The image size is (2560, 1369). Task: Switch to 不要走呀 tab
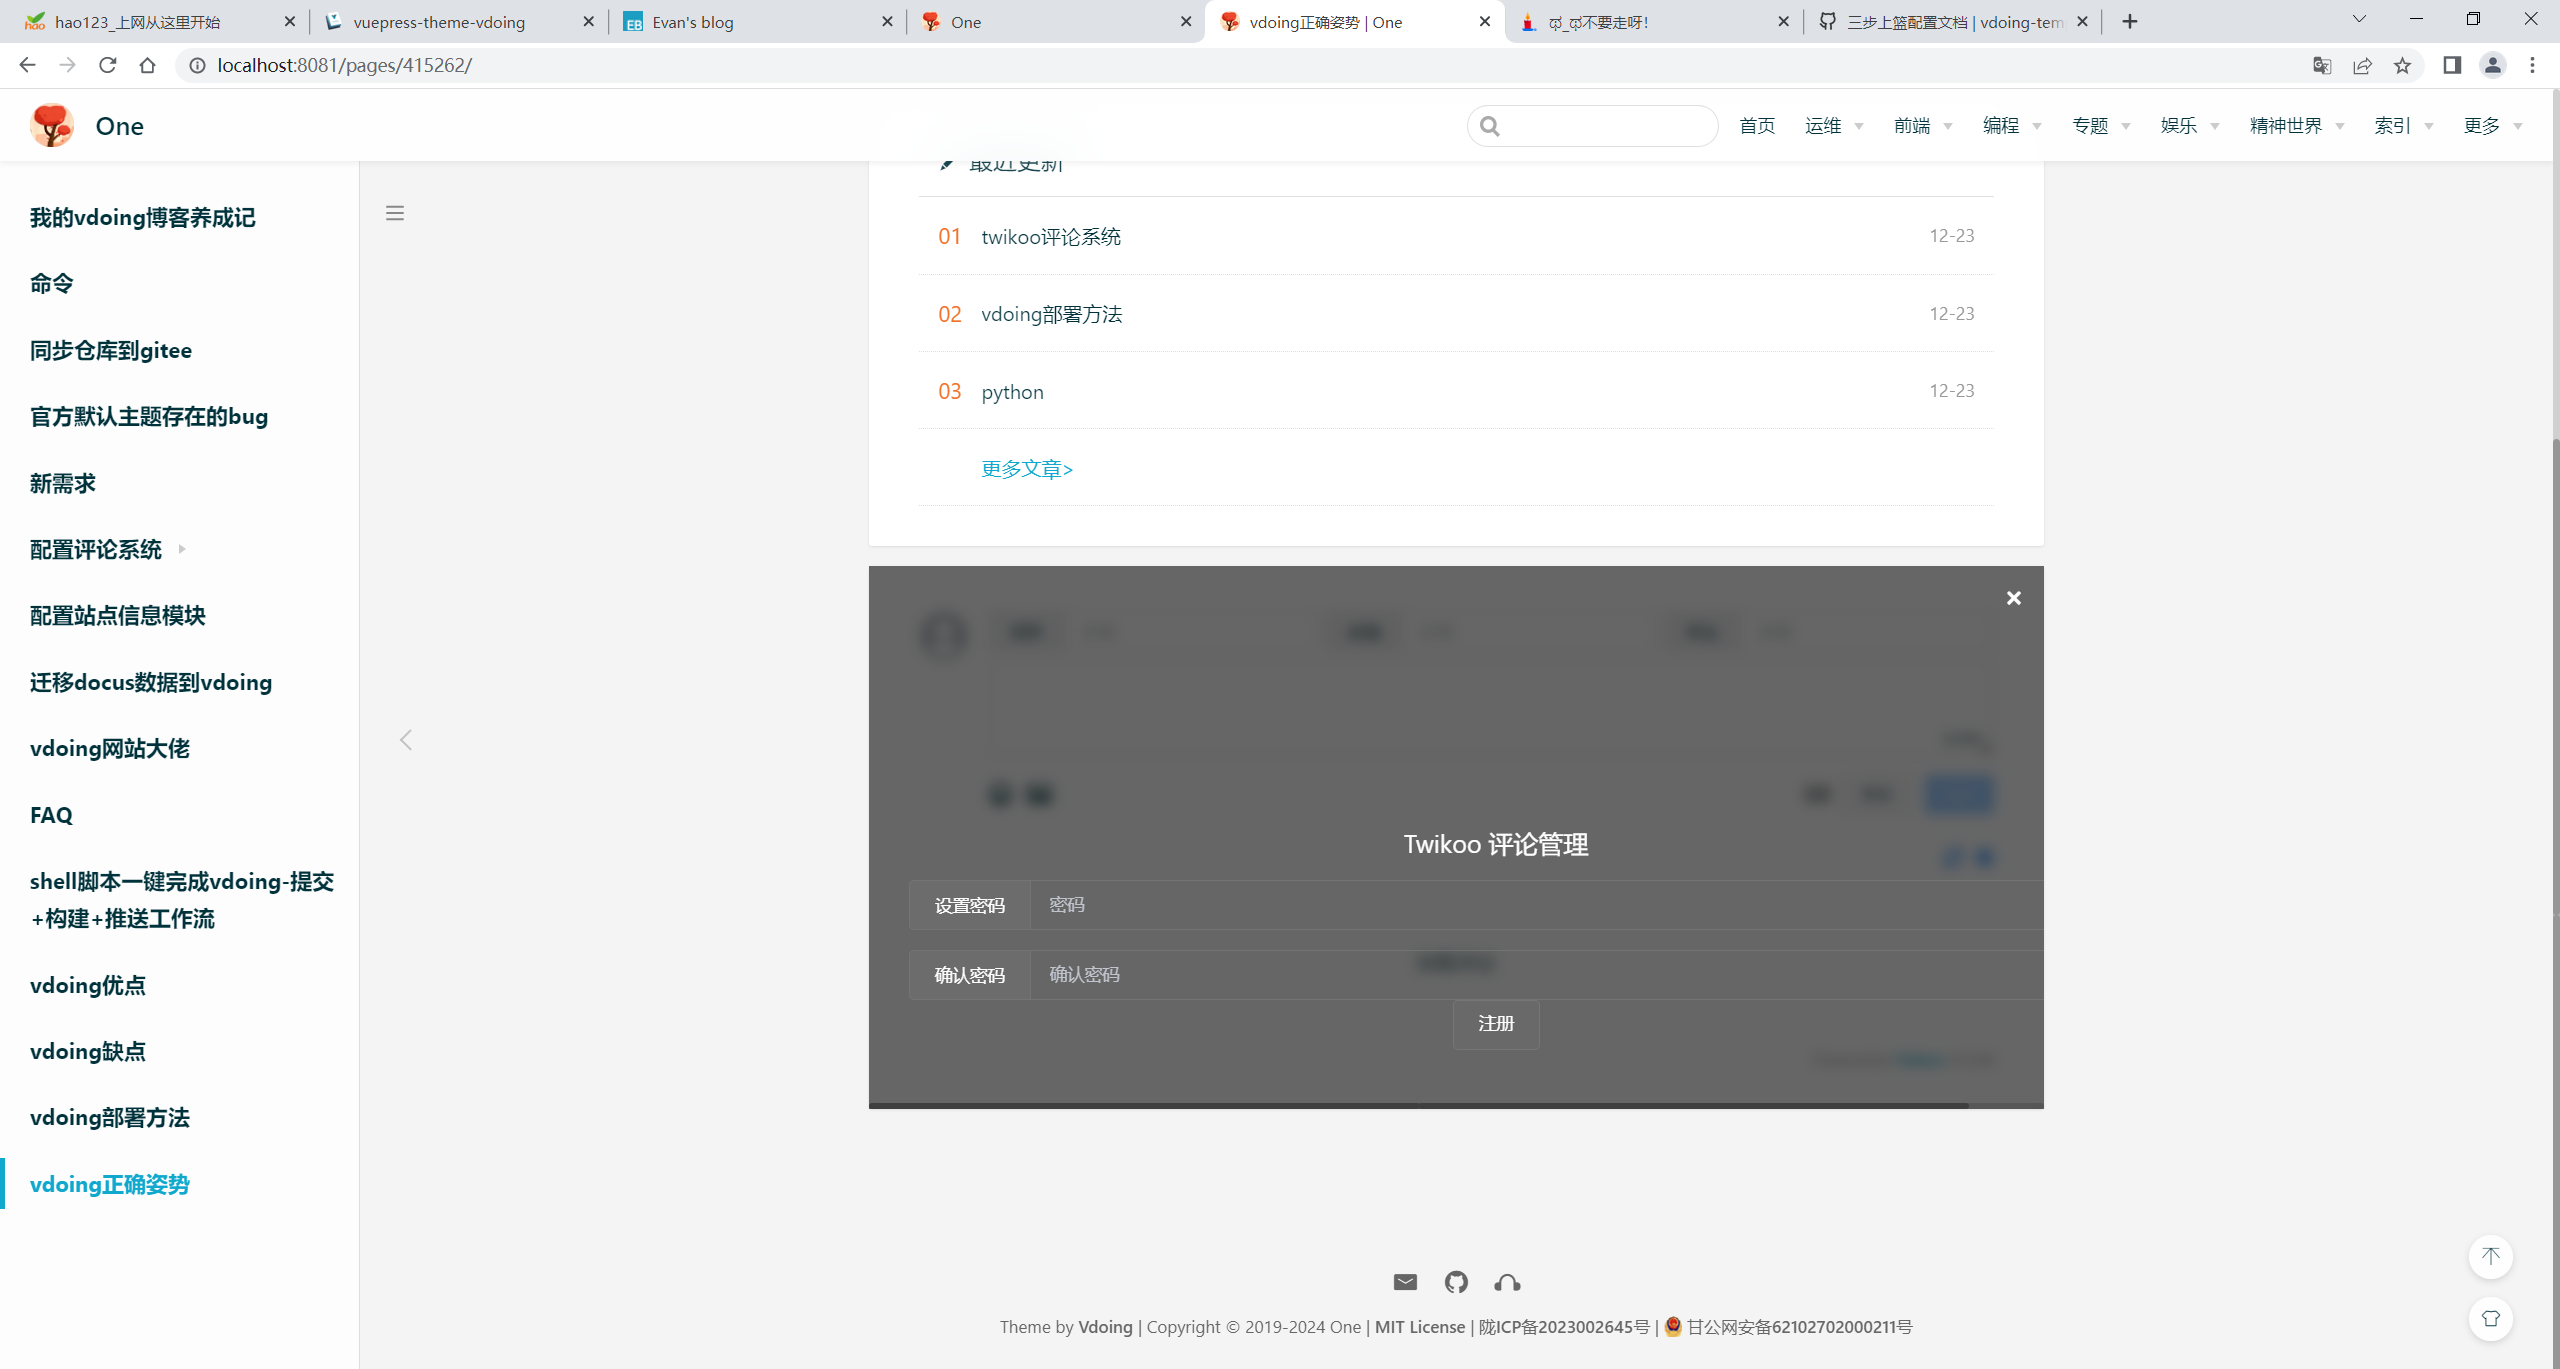(1654, 21)
